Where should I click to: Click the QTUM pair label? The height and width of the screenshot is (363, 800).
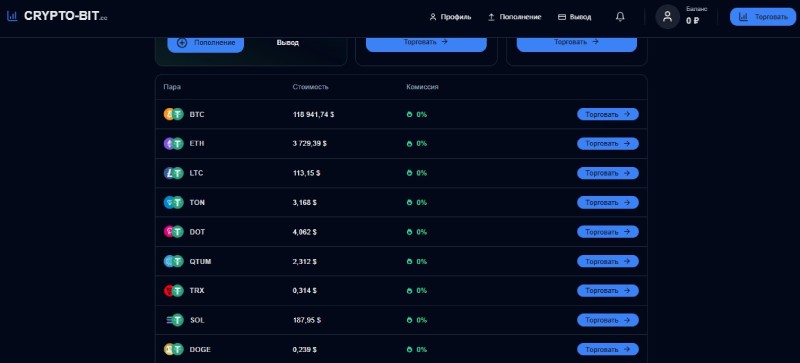coord(200,261)
